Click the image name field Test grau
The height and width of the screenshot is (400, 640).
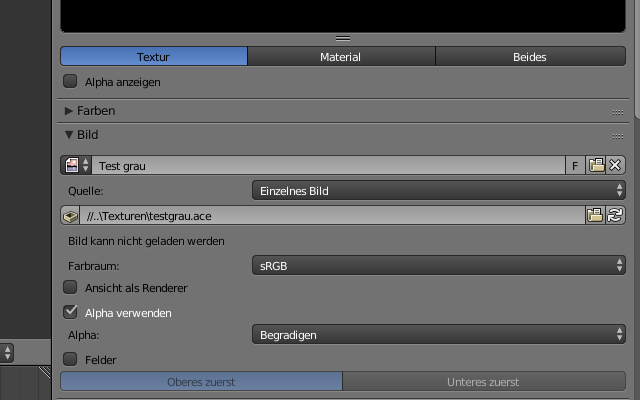click(330, 165)
